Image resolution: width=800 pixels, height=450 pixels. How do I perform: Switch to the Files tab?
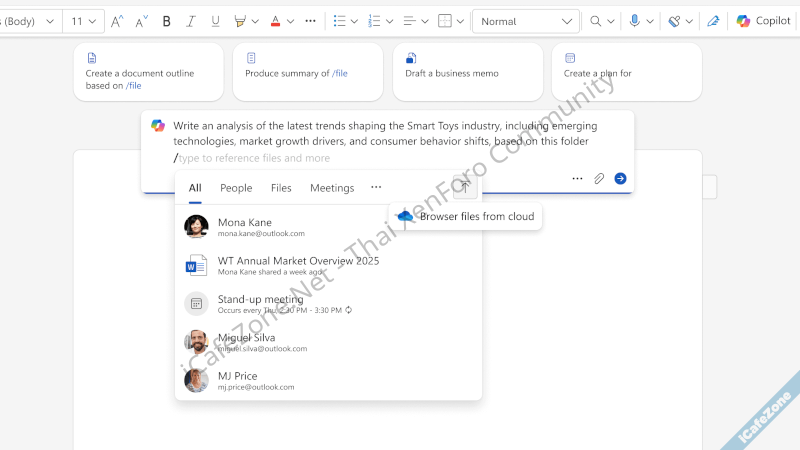click(x=281, y=188)
